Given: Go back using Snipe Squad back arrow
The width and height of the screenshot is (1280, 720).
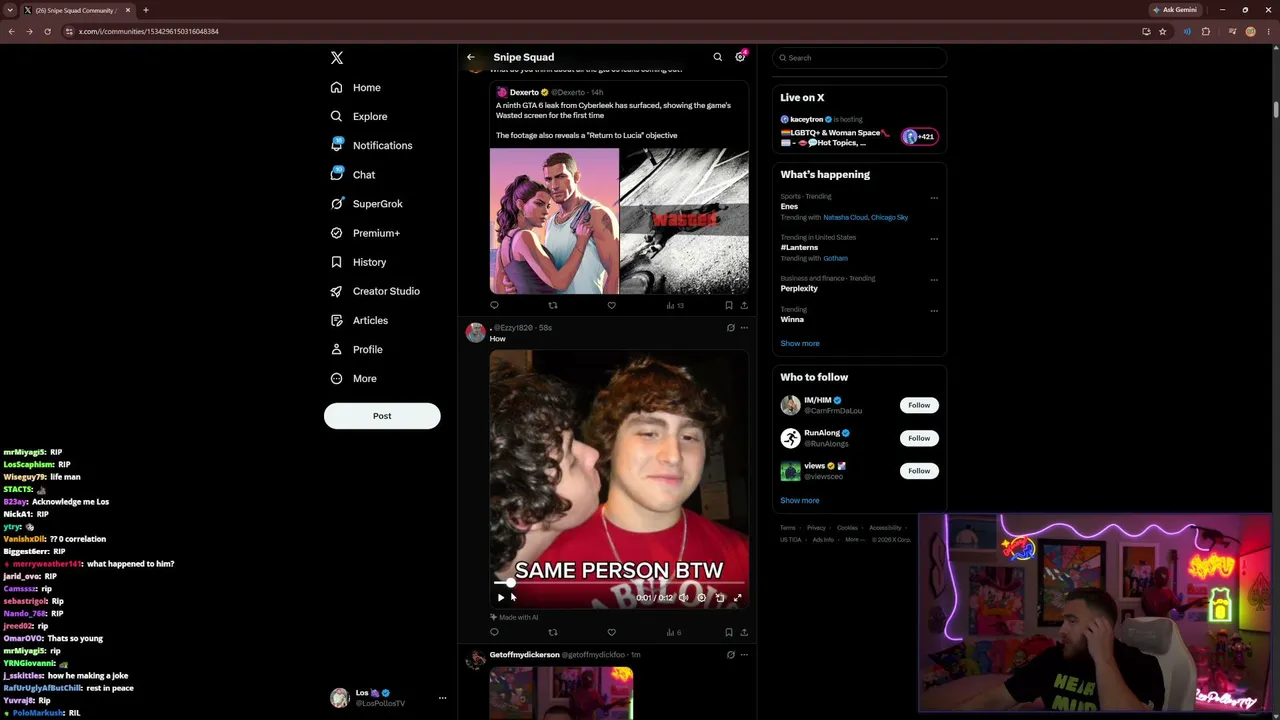Looking at the screenshot, I should tap(471, 57).
